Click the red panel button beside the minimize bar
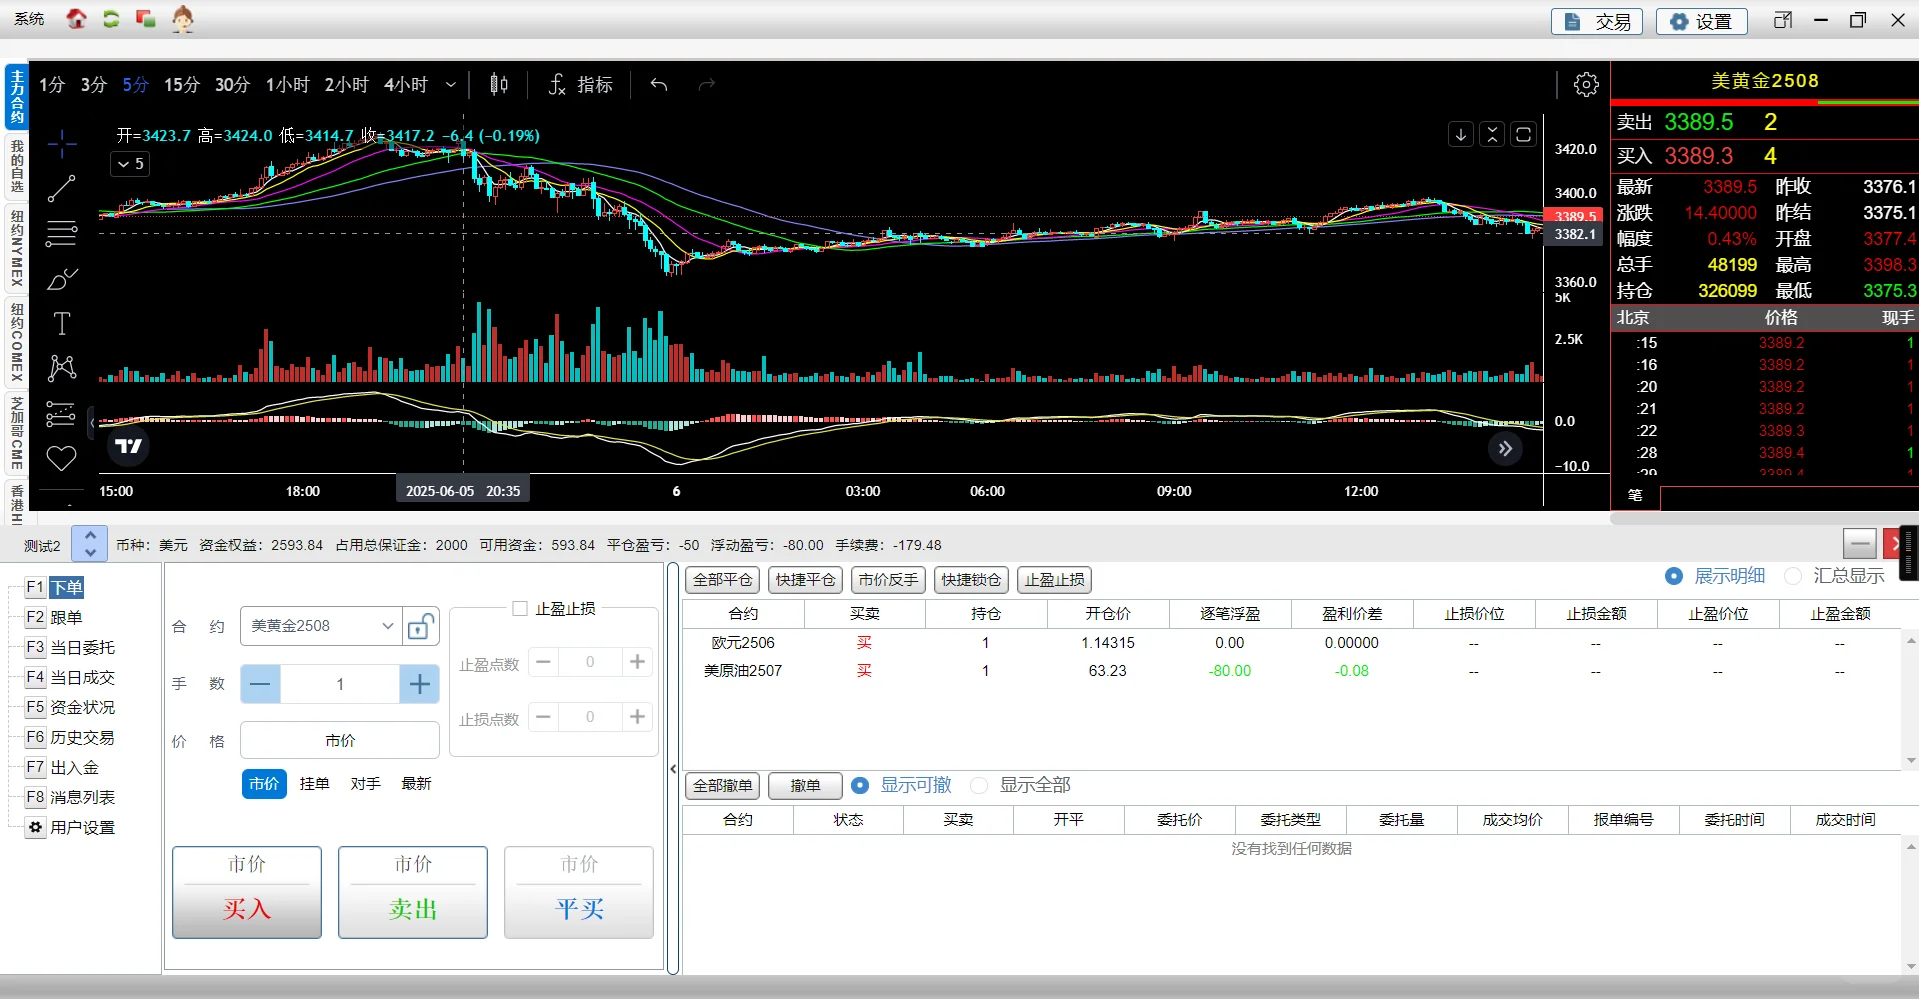This screenshot has width=1919, height=999. click(x=1892, y=544)
